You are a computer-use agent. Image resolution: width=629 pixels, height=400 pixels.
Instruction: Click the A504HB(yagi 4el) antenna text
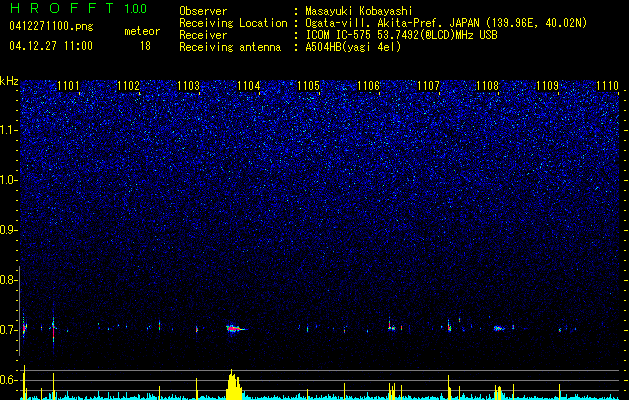[x=353, y=47]
